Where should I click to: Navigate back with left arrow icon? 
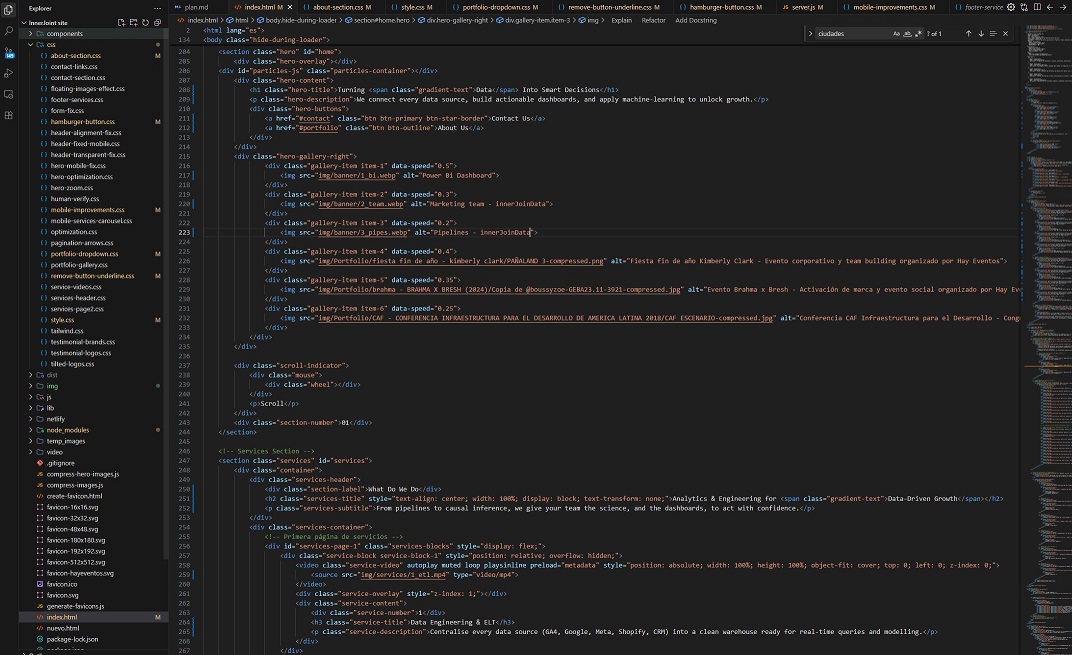click(x=1050, y=7)
